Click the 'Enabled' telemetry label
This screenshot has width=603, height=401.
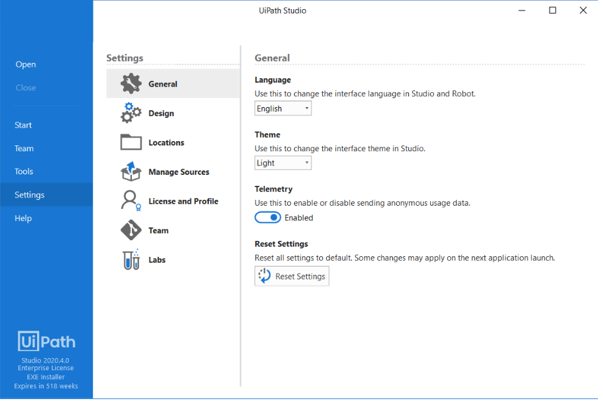(299, 218)
